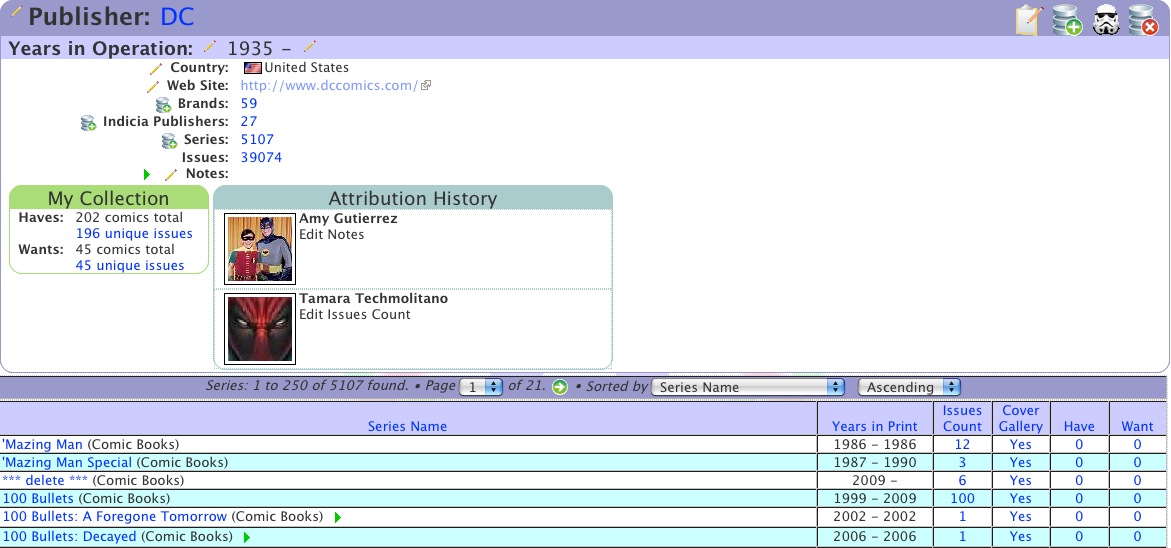Edit the Web Site using pencil icon
The height and width of the screenshot is (548, 1171).
[x=153, y=86]
